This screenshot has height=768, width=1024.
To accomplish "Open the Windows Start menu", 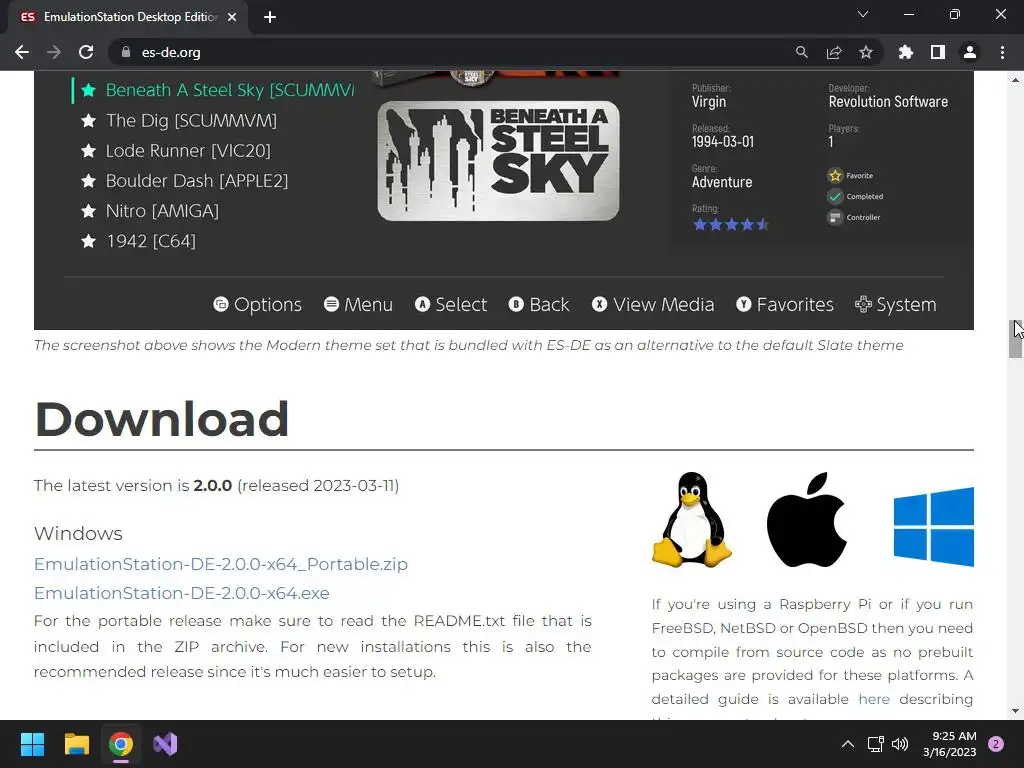I will tap(32, 744).
